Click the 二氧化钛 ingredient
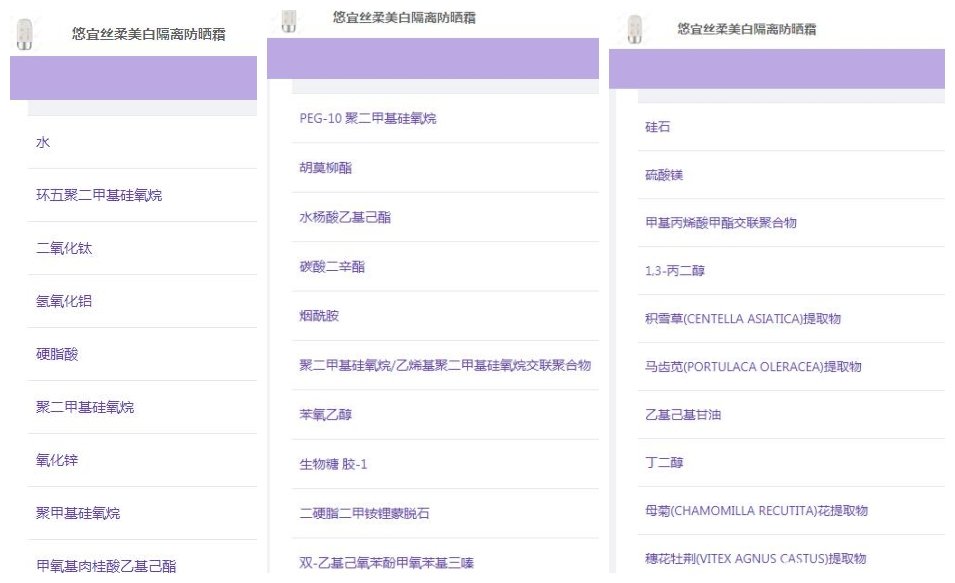Image resolution: width=955 pixels, height=583 pixels. [x=64, y=248]
